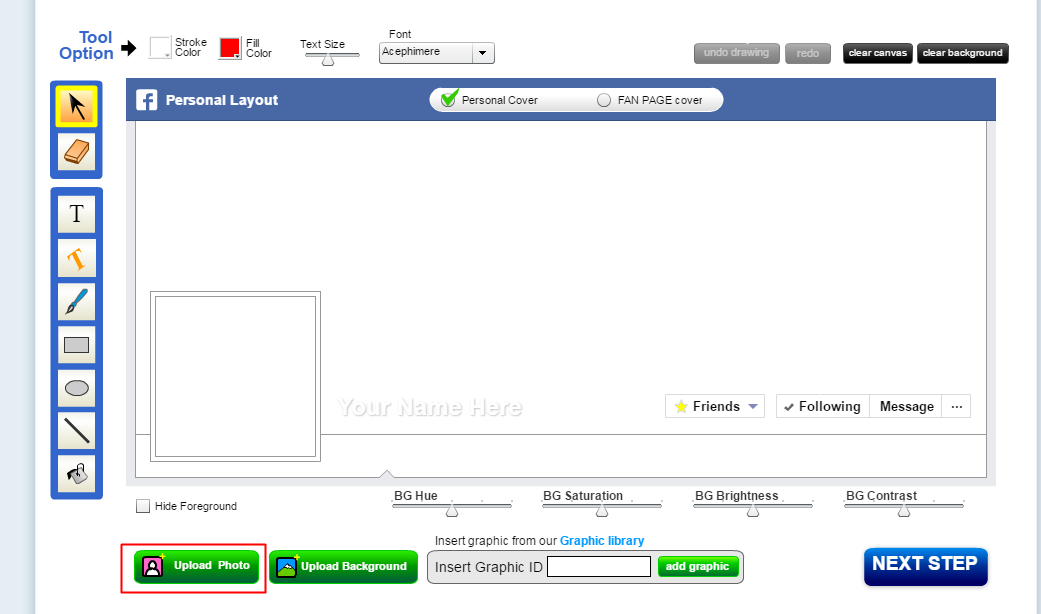
Task: Open the Stroke Color swatch
Action: [x=160, y=48]
